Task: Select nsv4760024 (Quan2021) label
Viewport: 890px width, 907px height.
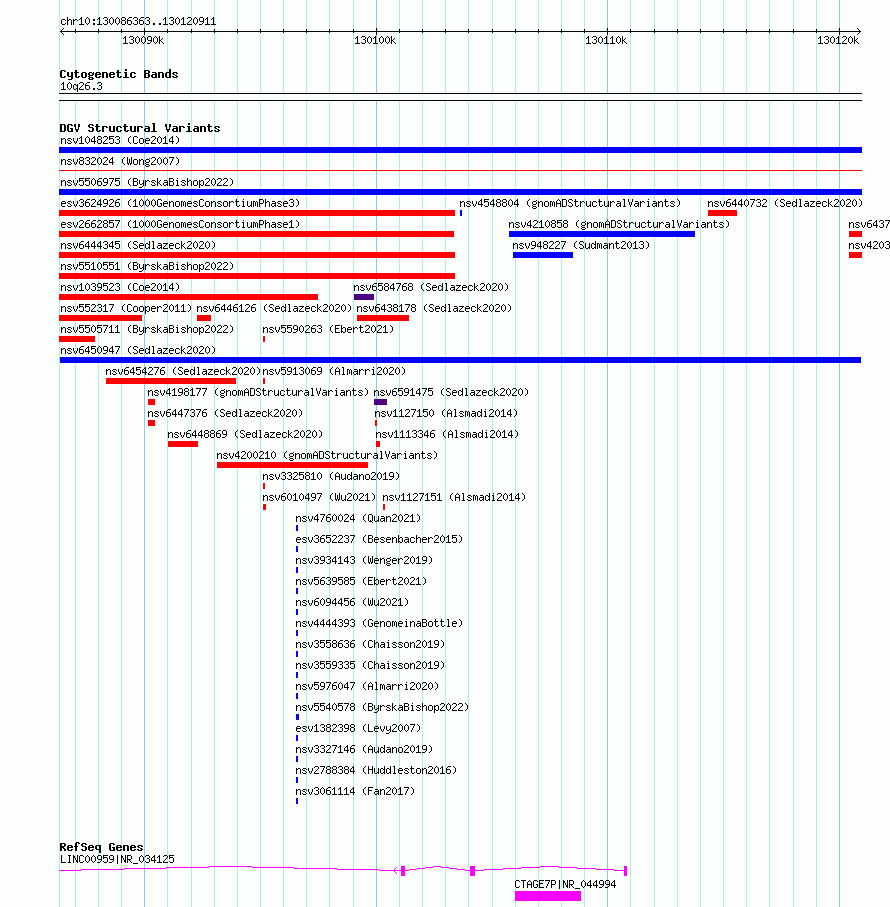Action: 358,518
